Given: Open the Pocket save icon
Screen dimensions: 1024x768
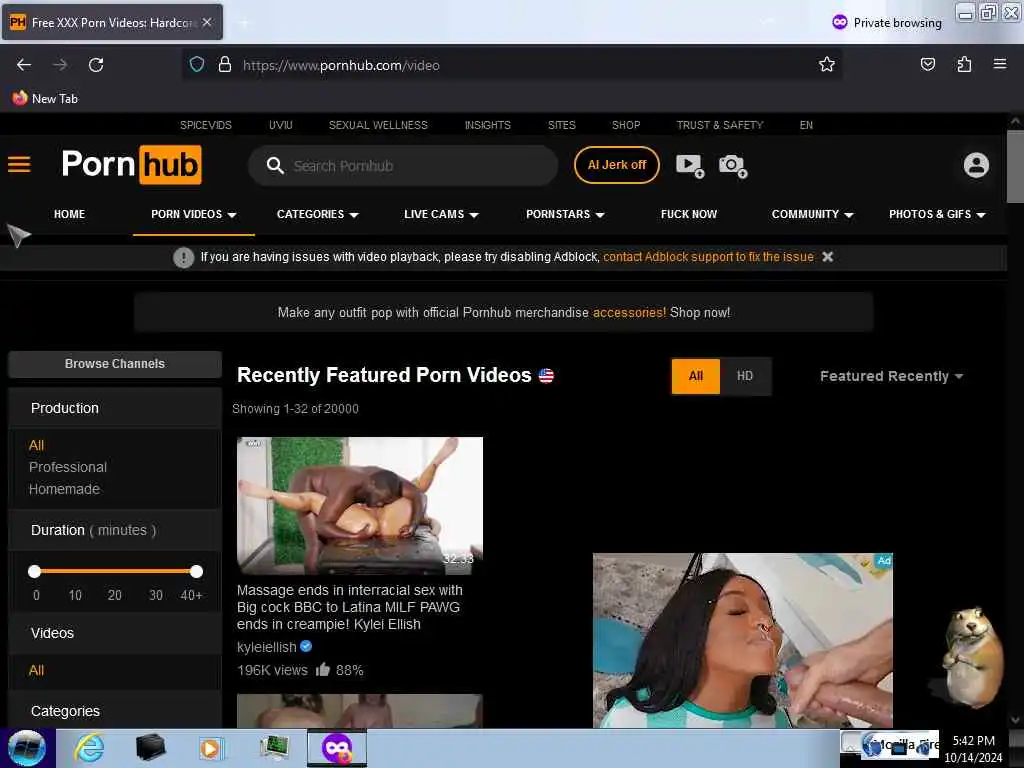Looking at the screenshot, I should coord(927,64).
